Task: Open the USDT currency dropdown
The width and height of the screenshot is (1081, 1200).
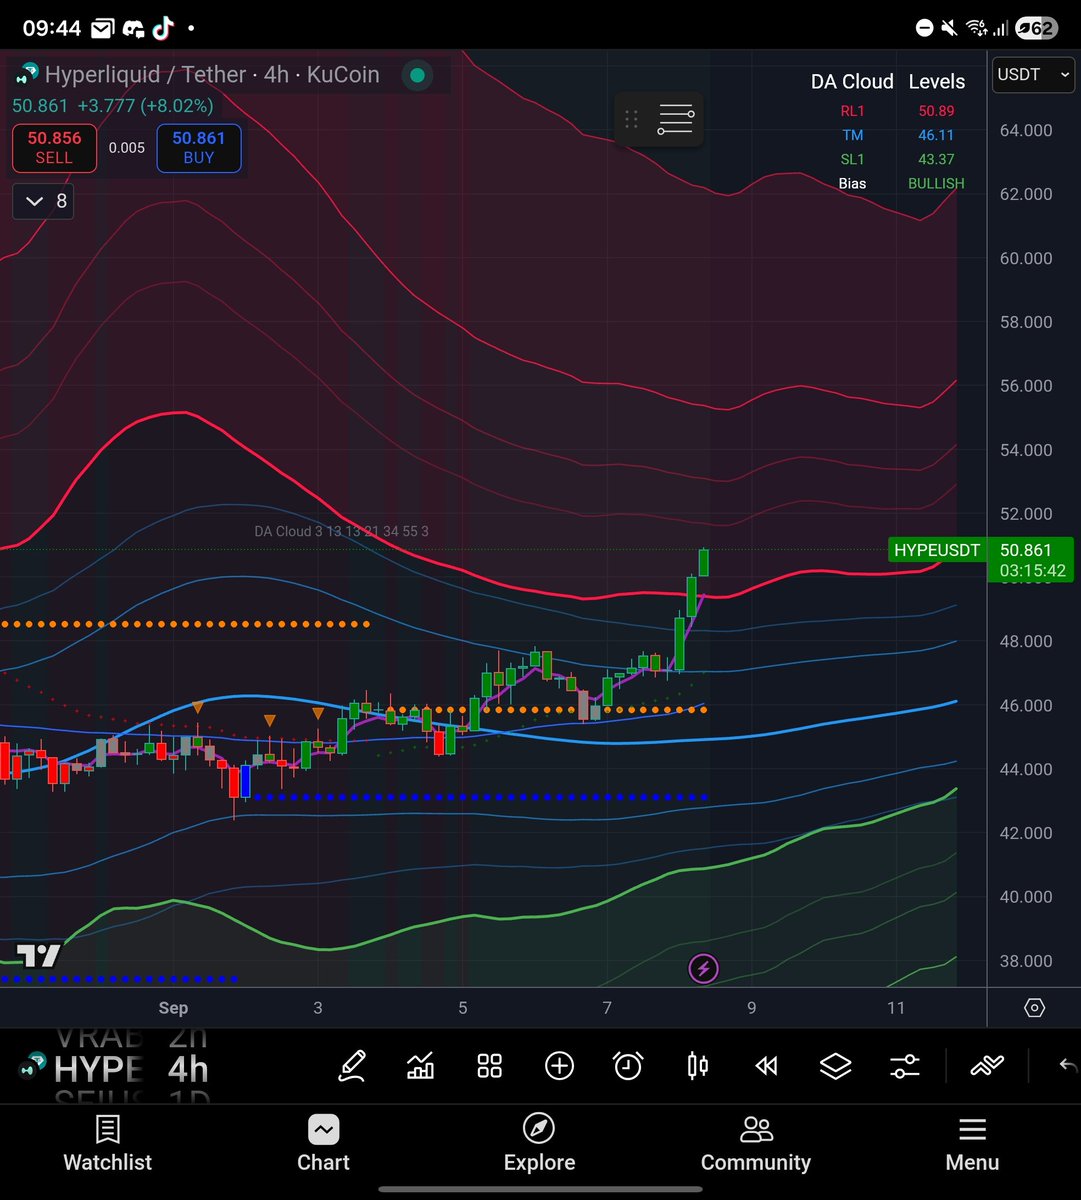Action: 1033,74
